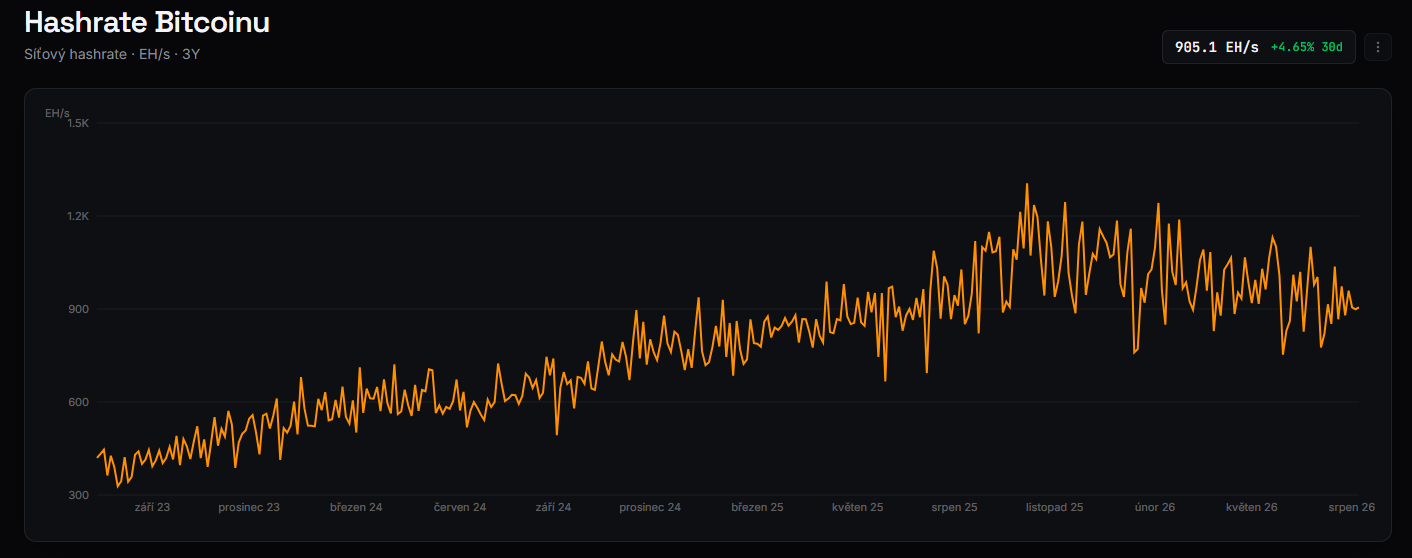The width and height of the screenshot is (1412, 558).
Task: Click the subtitle Síťový hashrate · EH/s · 3Y
Action: [x=112, y=54]
